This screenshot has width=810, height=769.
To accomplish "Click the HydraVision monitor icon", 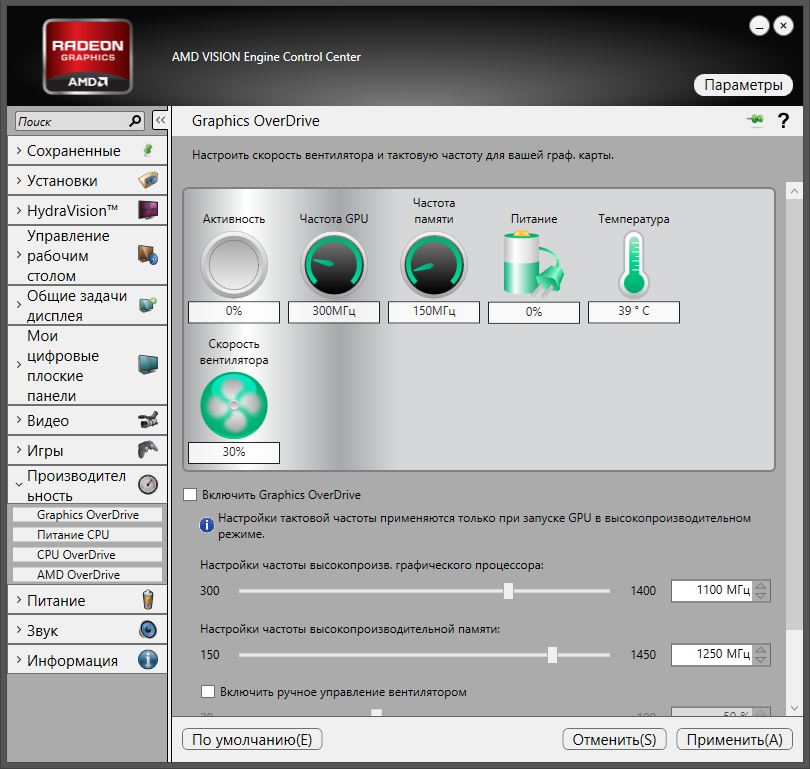I will click(148, 210).
